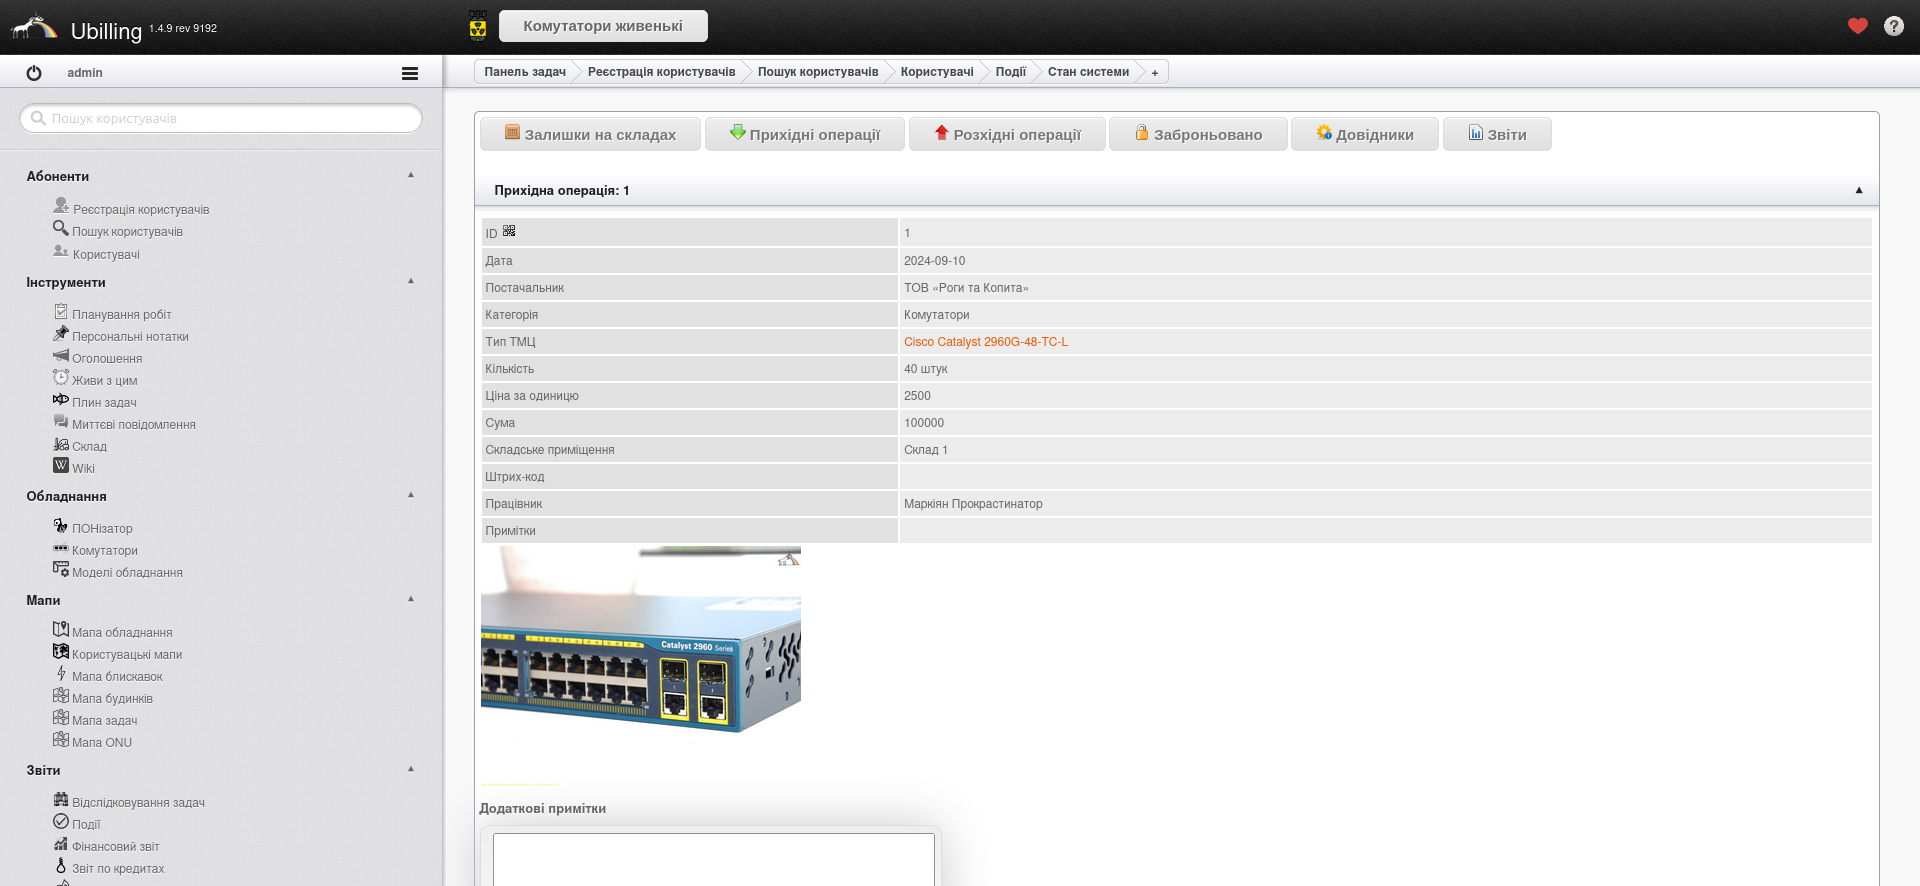
Task: Click the power logout icon beside admin
Action: point(34,73)
